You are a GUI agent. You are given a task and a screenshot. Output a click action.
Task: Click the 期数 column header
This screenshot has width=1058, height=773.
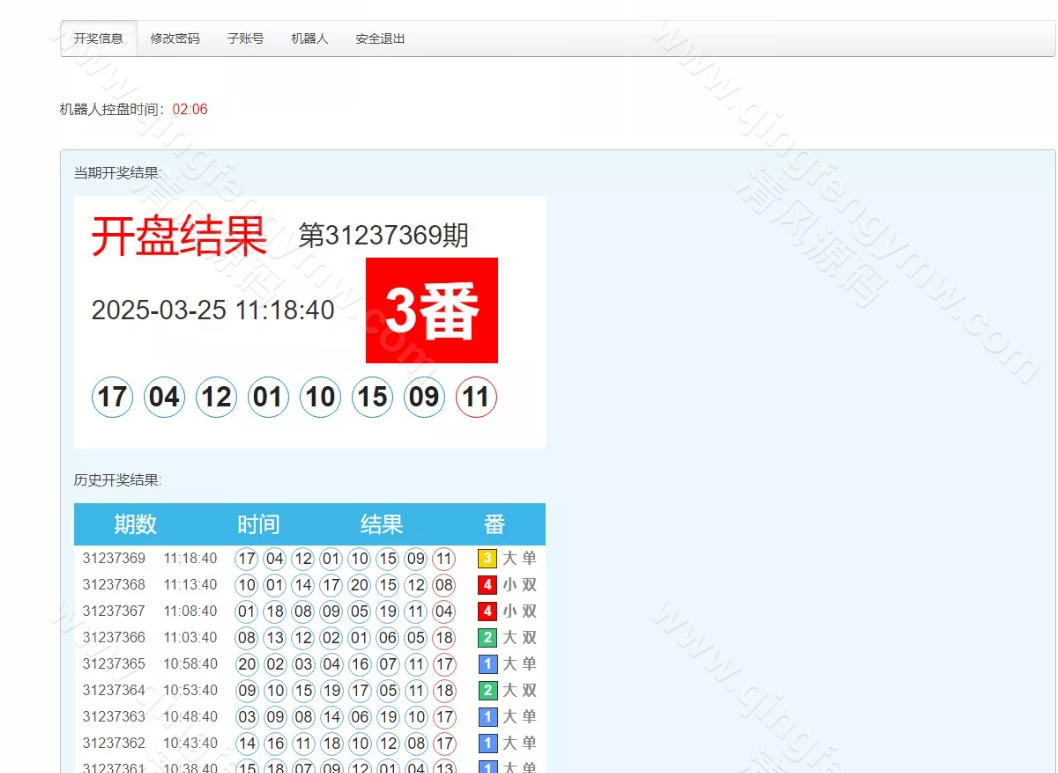coord(135,525)
